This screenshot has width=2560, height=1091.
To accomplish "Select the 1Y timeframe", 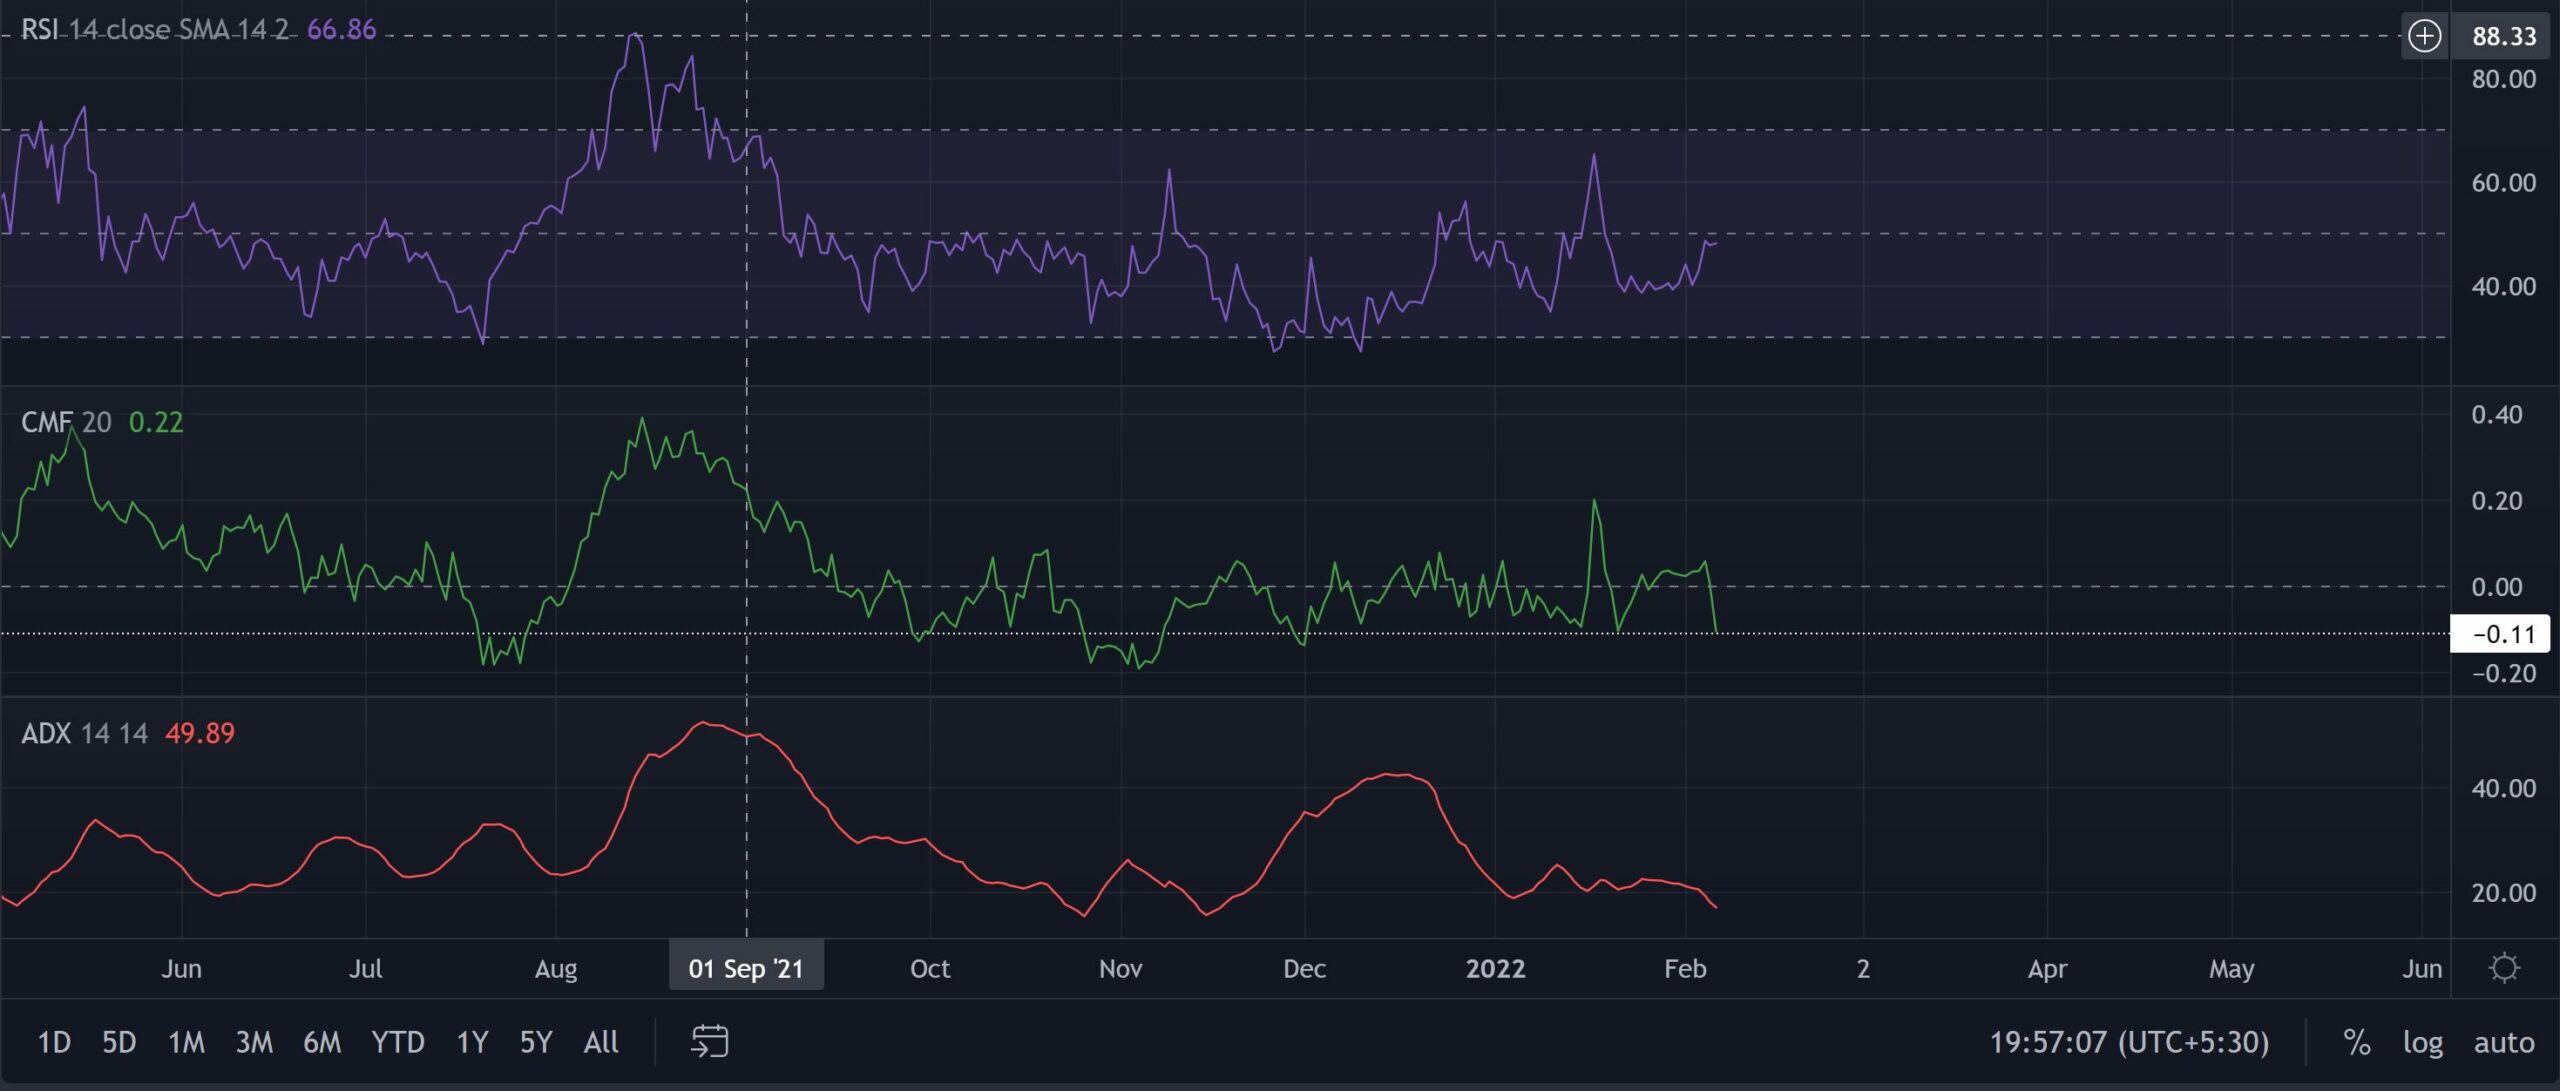I will tap(471, 1041).
